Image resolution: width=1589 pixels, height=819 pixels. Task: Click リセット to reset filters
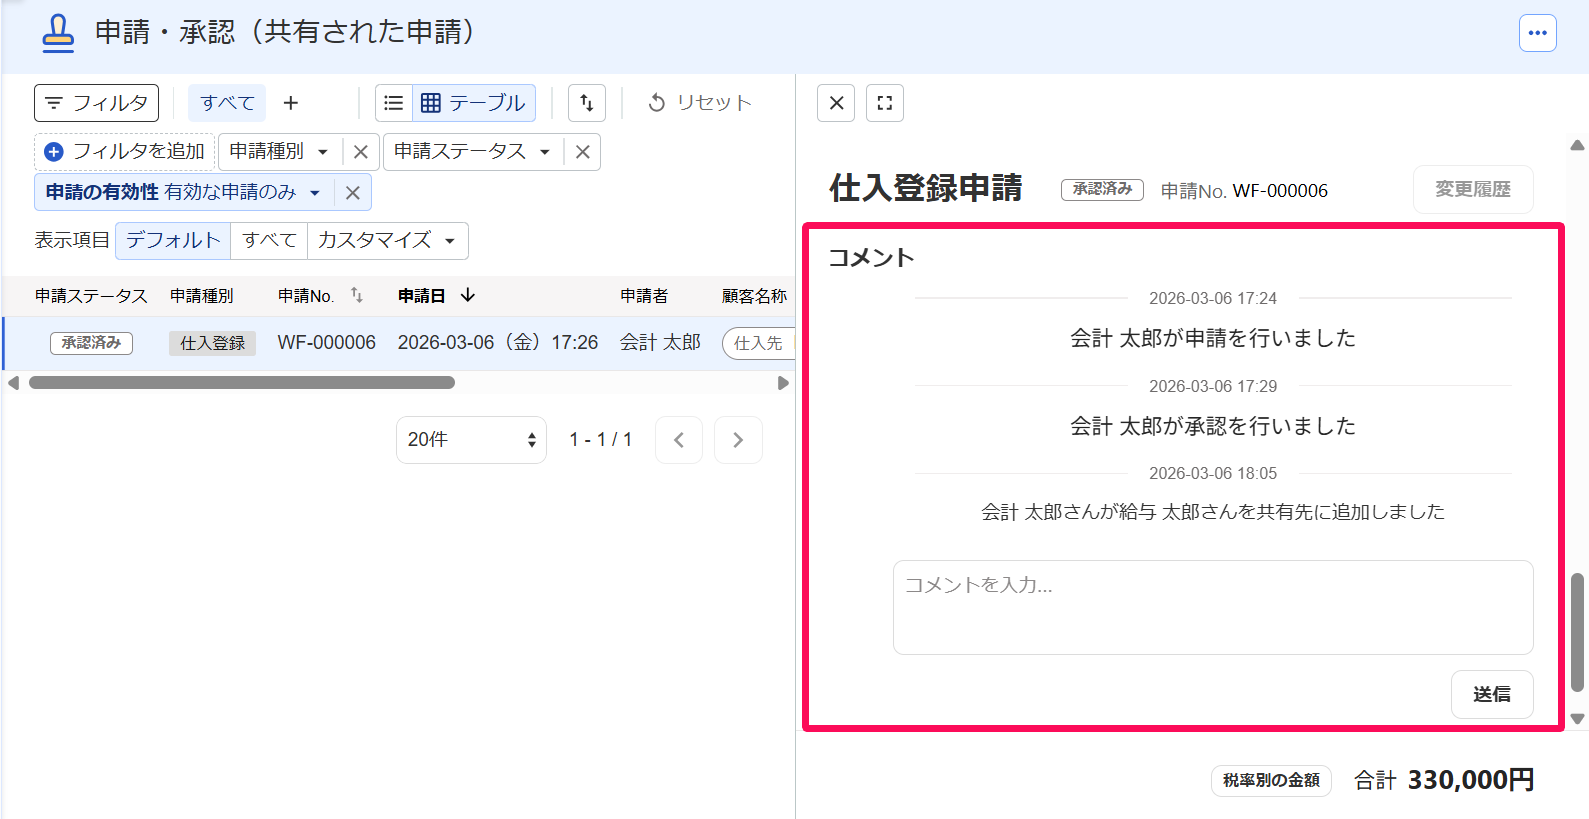700,103
